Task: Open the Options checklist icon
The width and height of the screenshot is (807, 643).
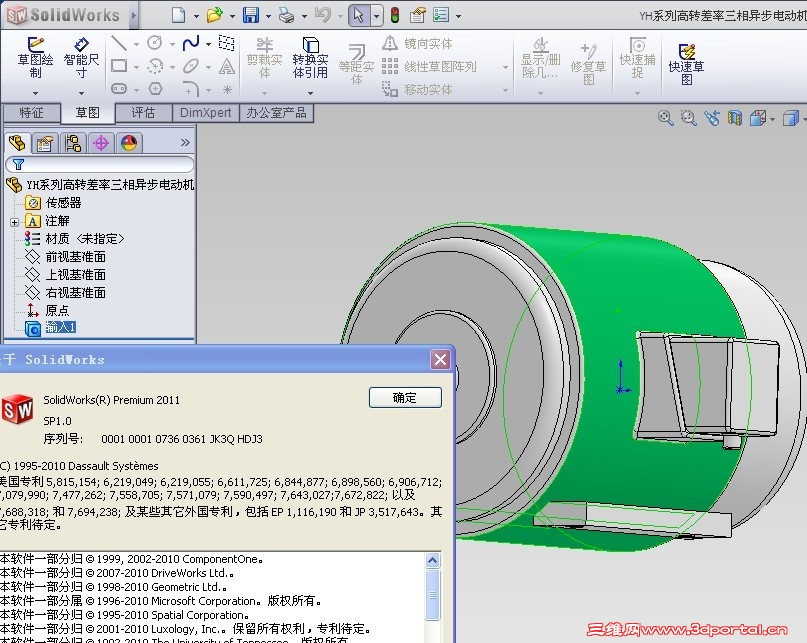Action: tap(441, 15)
